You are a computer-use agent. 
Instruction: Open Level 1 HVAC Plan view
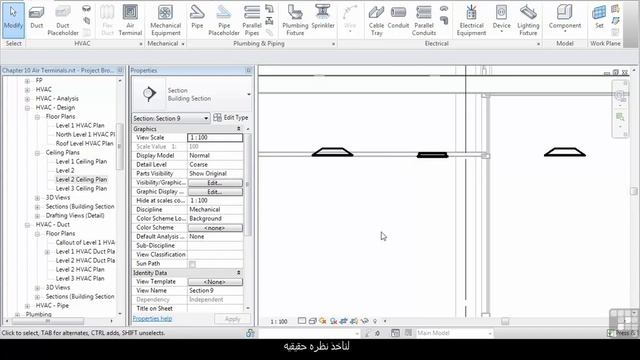(80, 126)
